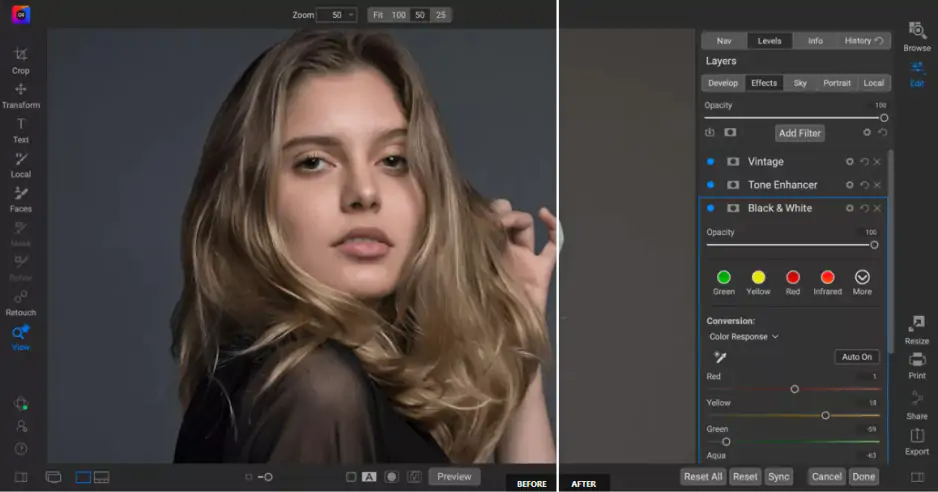This screenshot has height=492, width=938.
Task: Open the Levels tab
Action: pos(769,41)
